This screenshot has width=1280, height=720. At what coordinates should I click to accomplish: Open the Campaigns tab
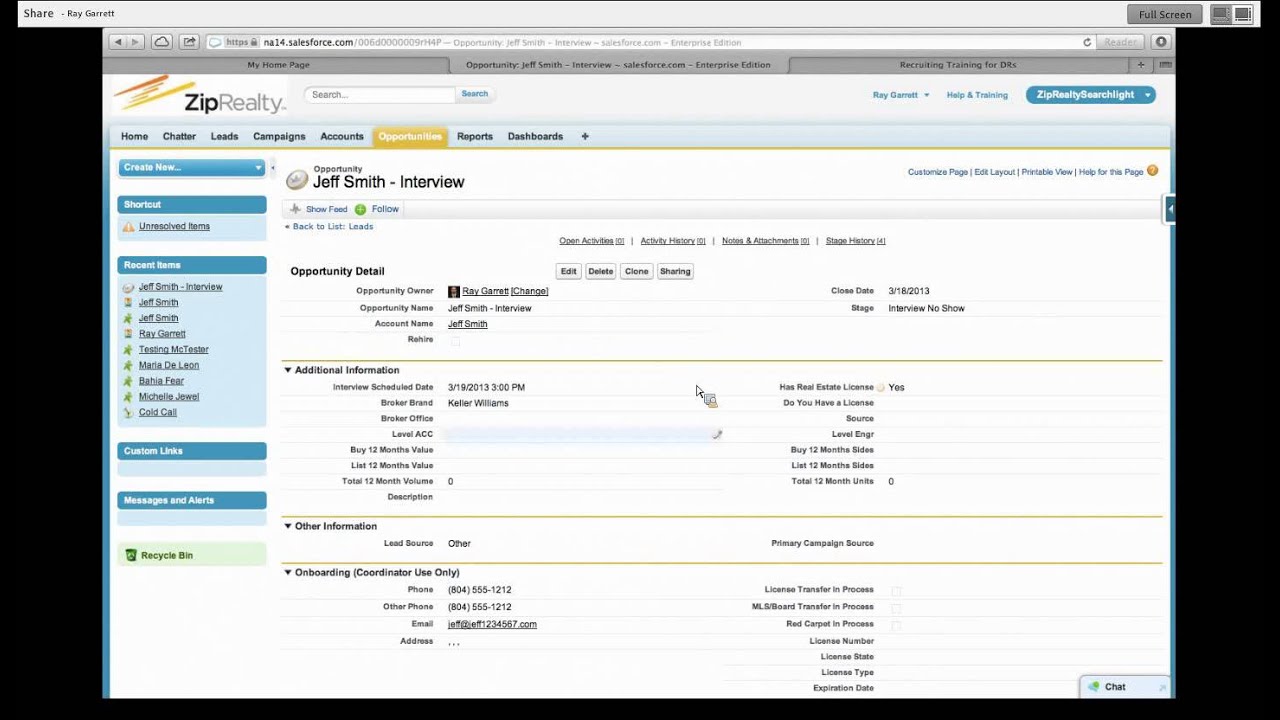tap(279, 136)
